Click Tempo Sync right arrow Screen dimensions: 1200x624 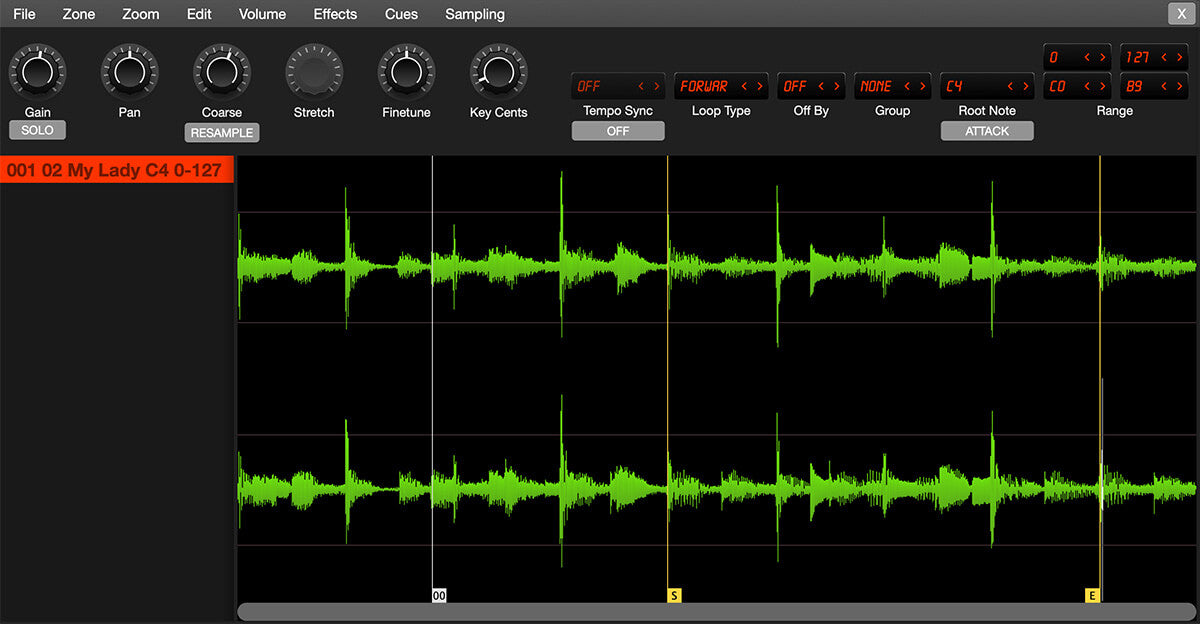(656, 87)
